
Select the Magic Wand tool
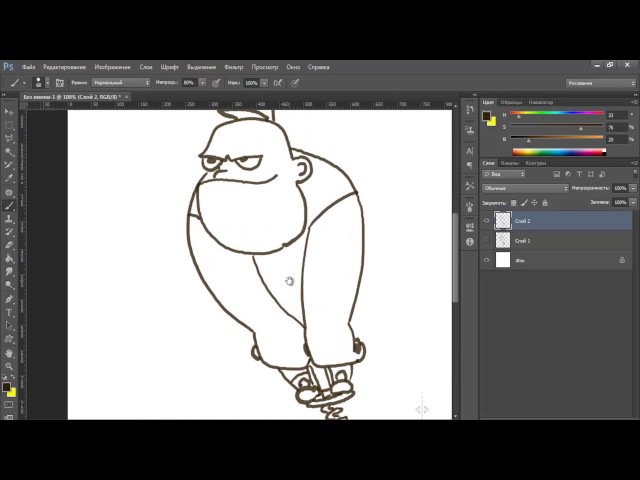pos(9,152)
